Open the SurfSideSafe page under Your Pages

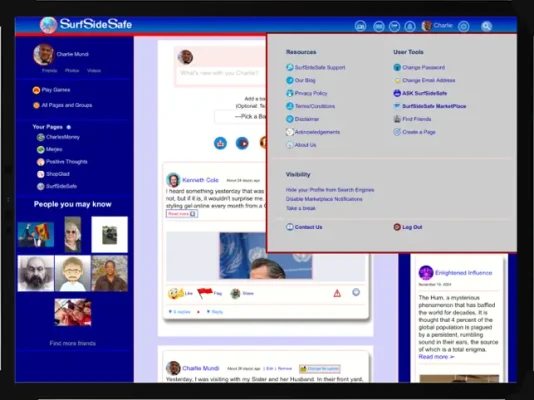(x=57, y=186)
